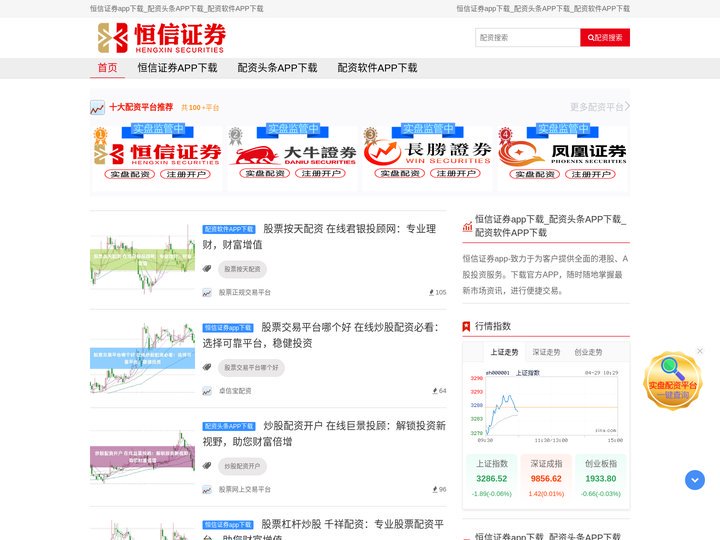Screen dimensions: 720x540
Task: Click the red bookmark icon beside 行情指数
Action: (x=467, y=326)
